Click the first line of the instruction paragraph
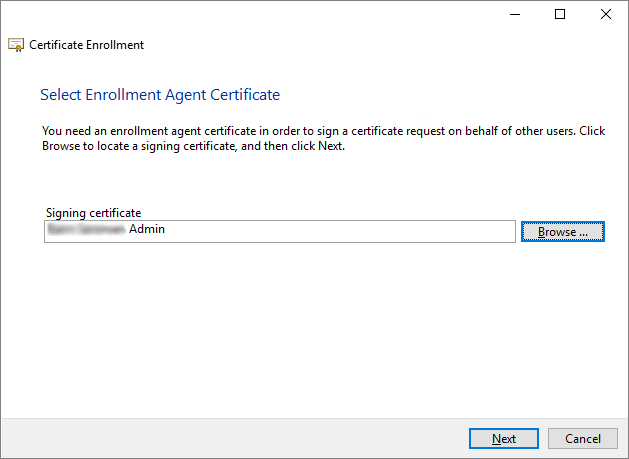This screenshot has height=459, width=629. click(x=323, y=132)
